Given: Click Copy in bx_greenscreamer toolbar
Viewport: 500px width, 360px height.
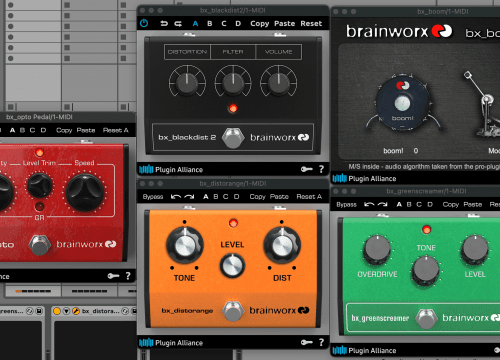Looking at the screenshot, I should (451, 204).
